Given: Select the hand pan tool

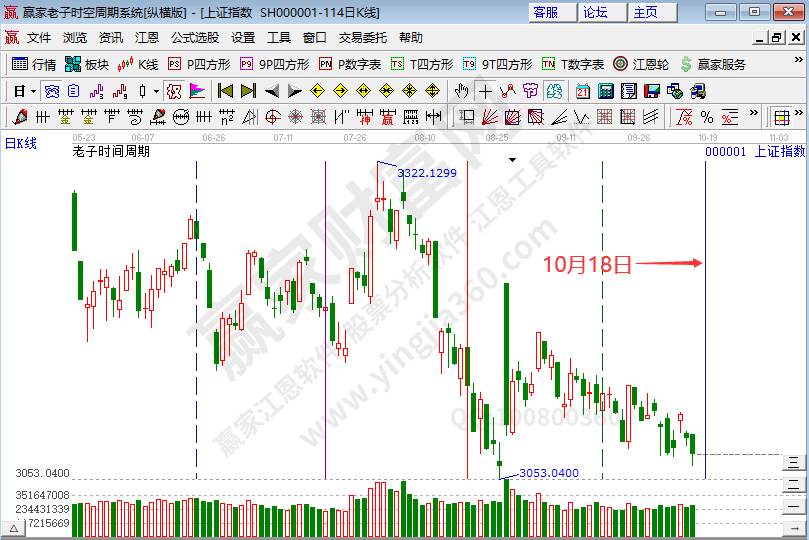Looking at the screenshot, I should 461,91.
